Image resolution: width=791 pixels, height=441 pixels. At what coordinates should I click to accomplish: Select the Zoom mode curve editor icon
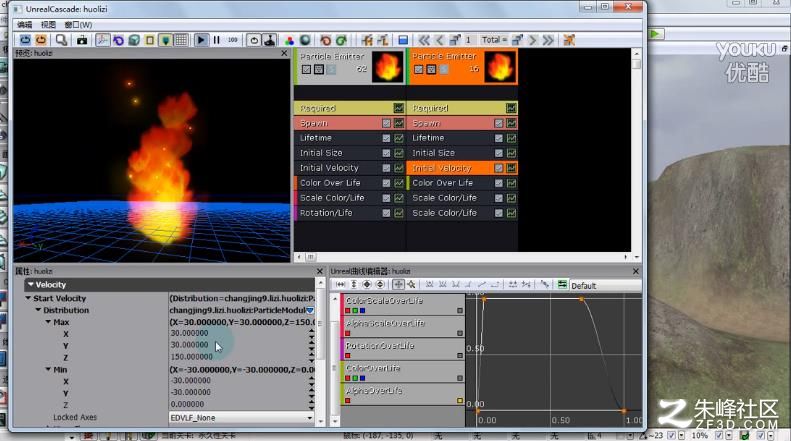[411, 285]
